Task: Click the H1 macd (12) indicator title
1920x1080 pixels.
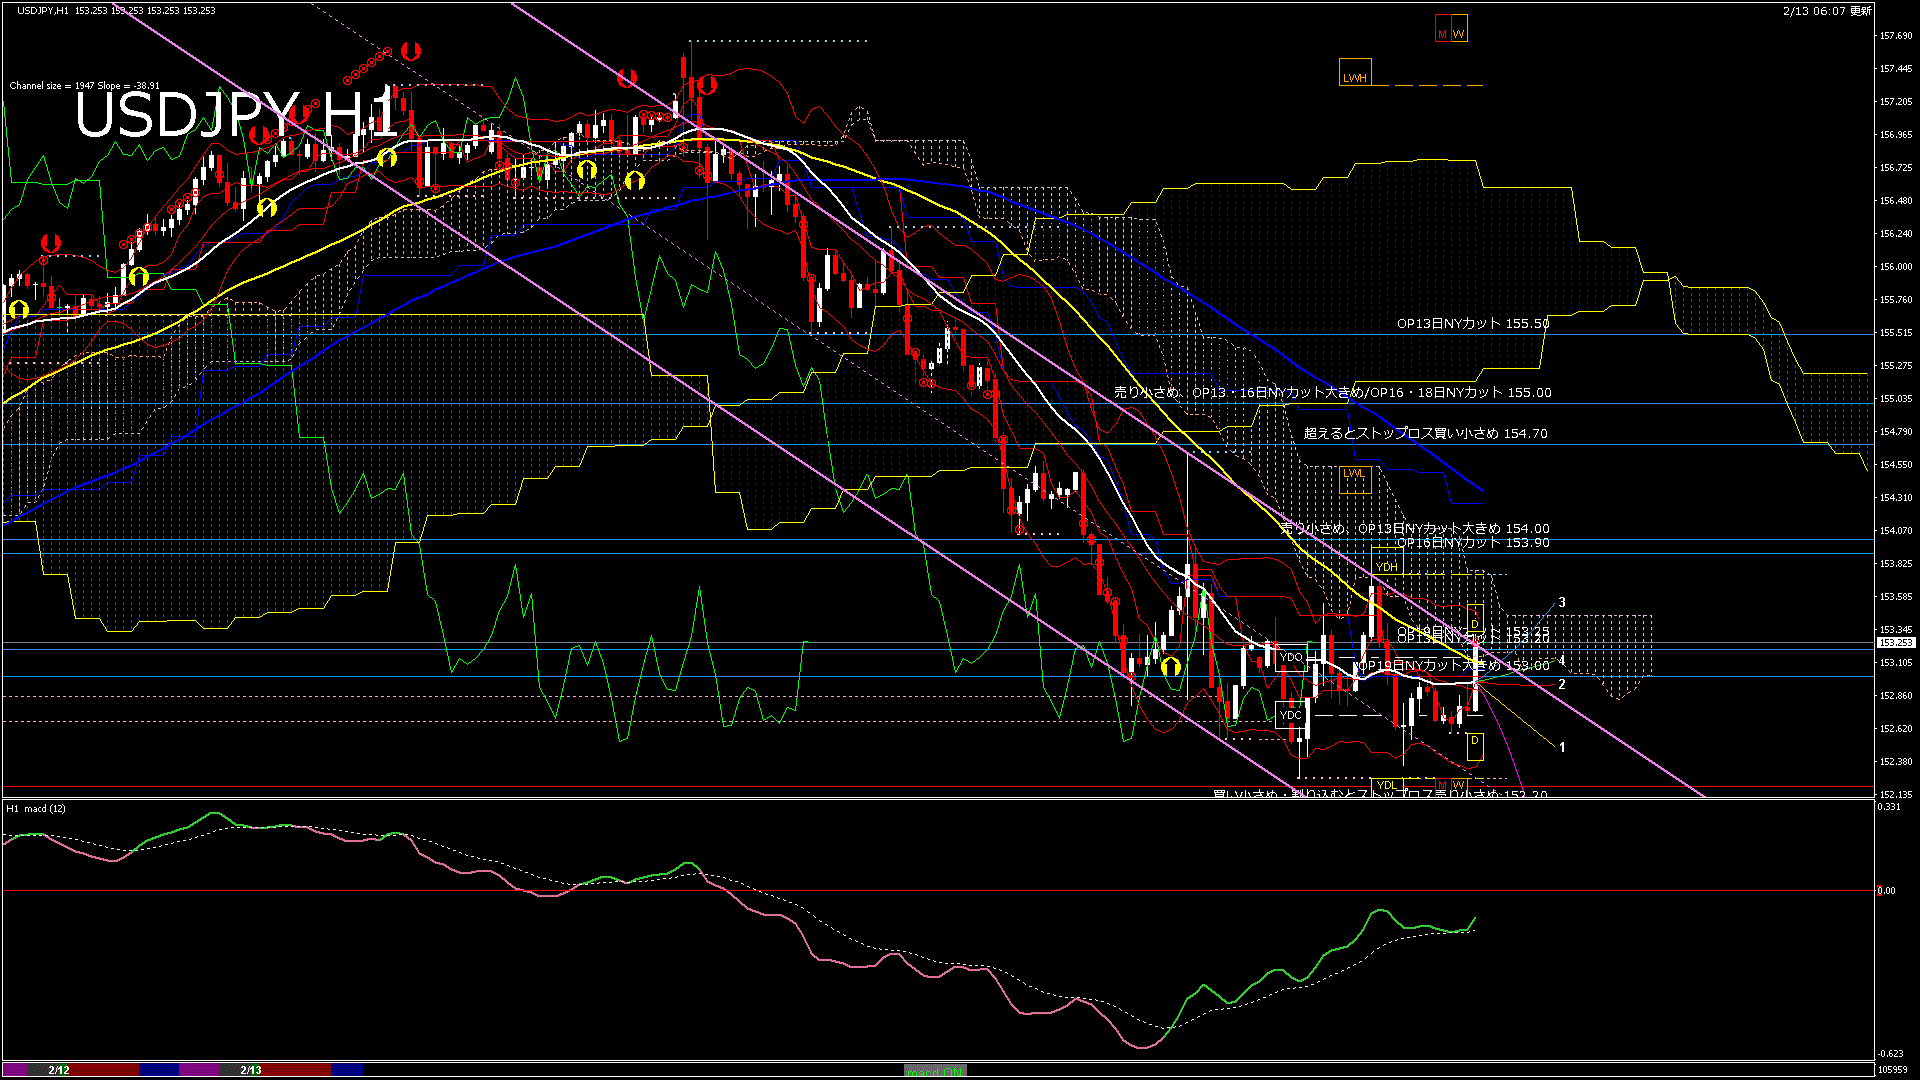Action: click(37, 808)
